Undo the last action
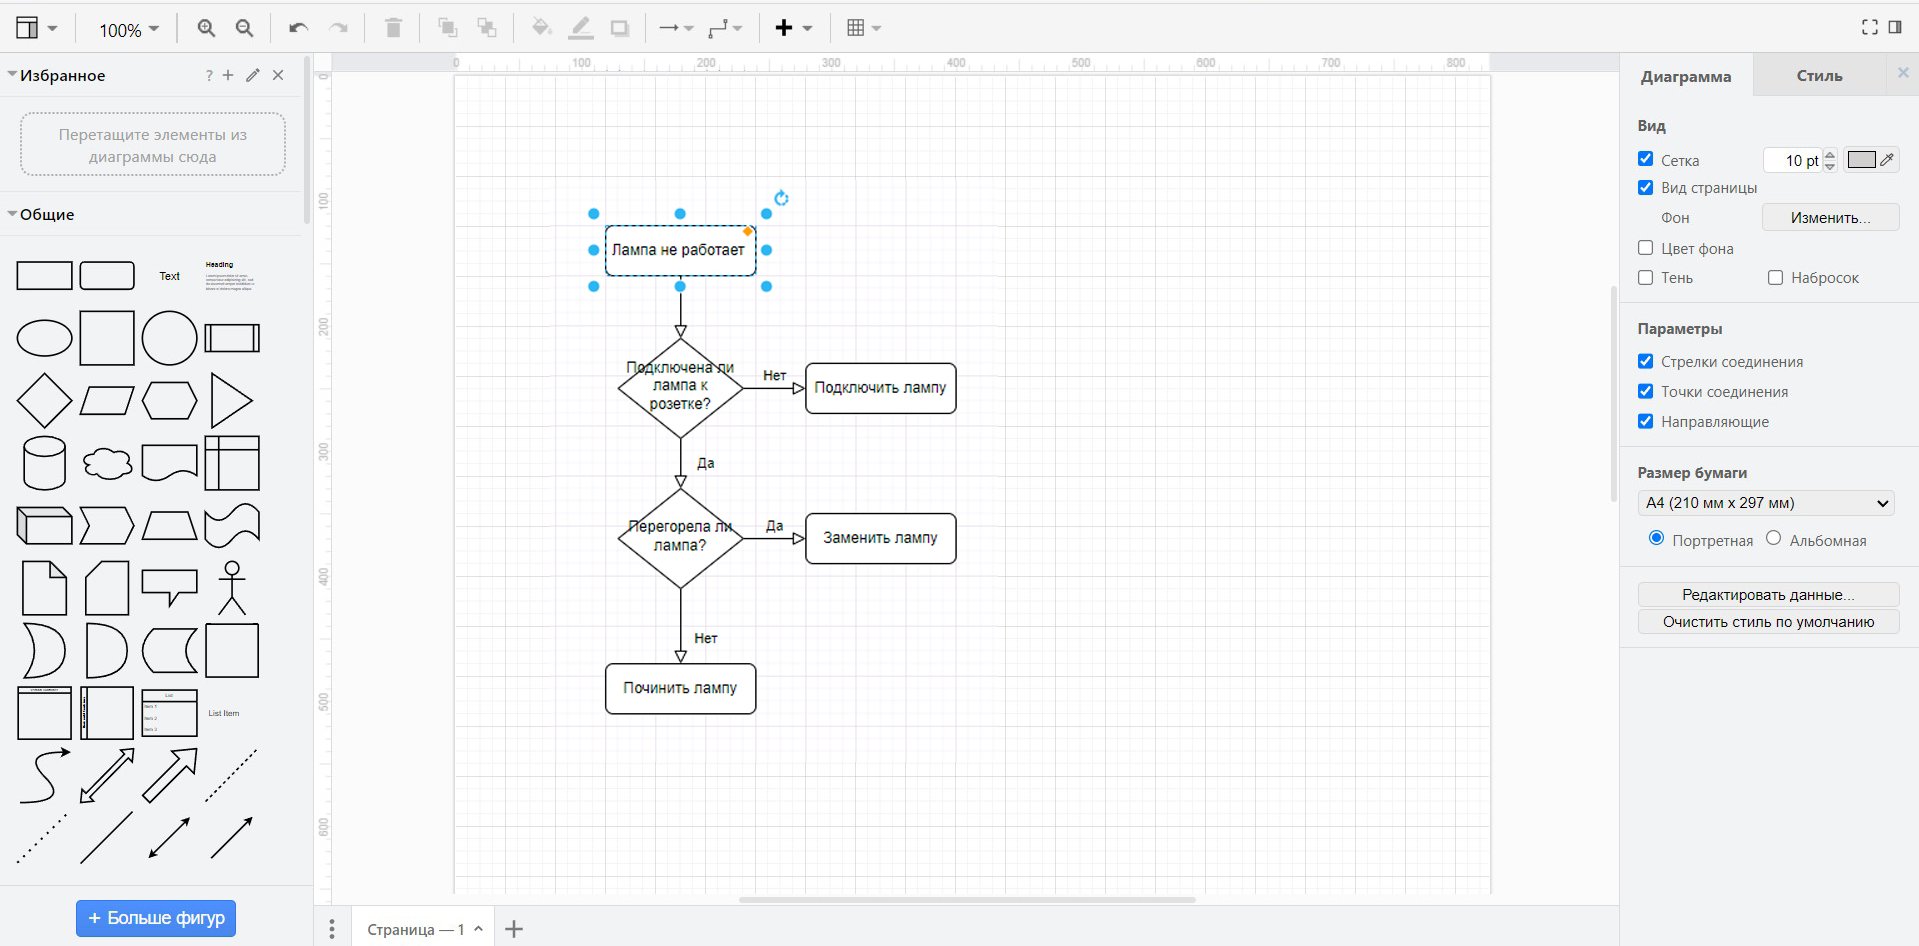Image resolution: width=1919 pixels, height=946 pixels. tap(298, 28)
